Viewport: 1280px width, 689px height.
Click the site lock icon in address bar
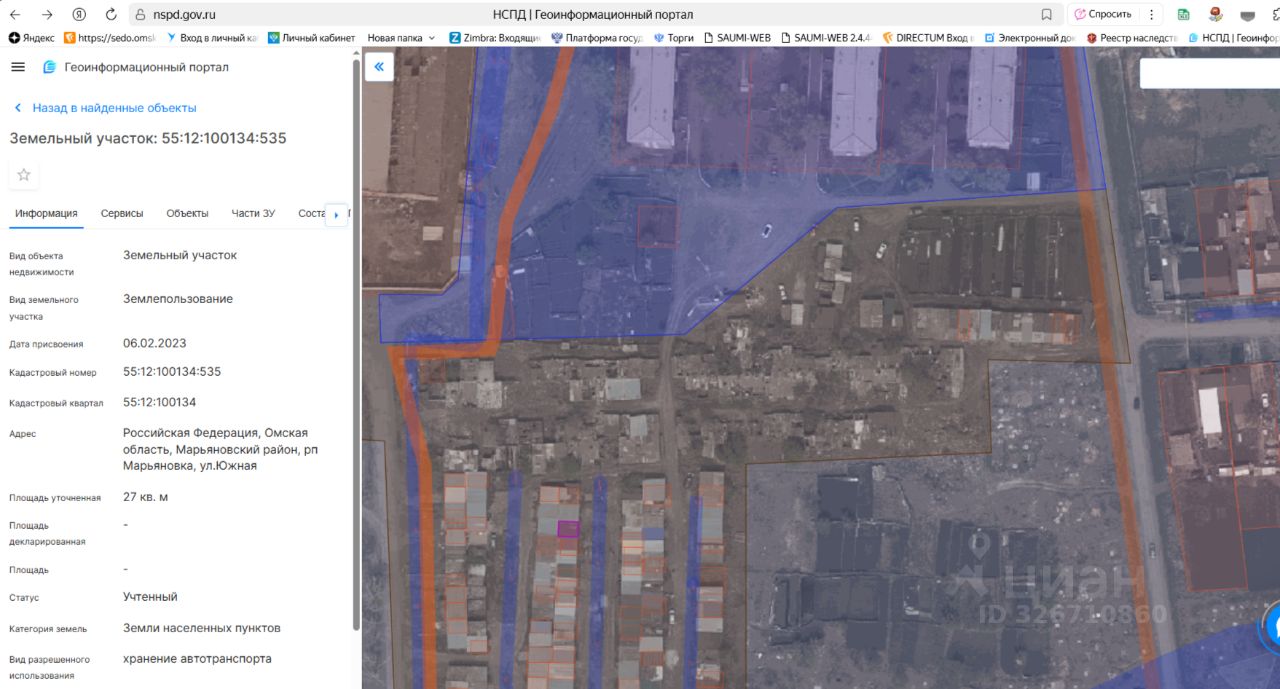pos(140,15)
